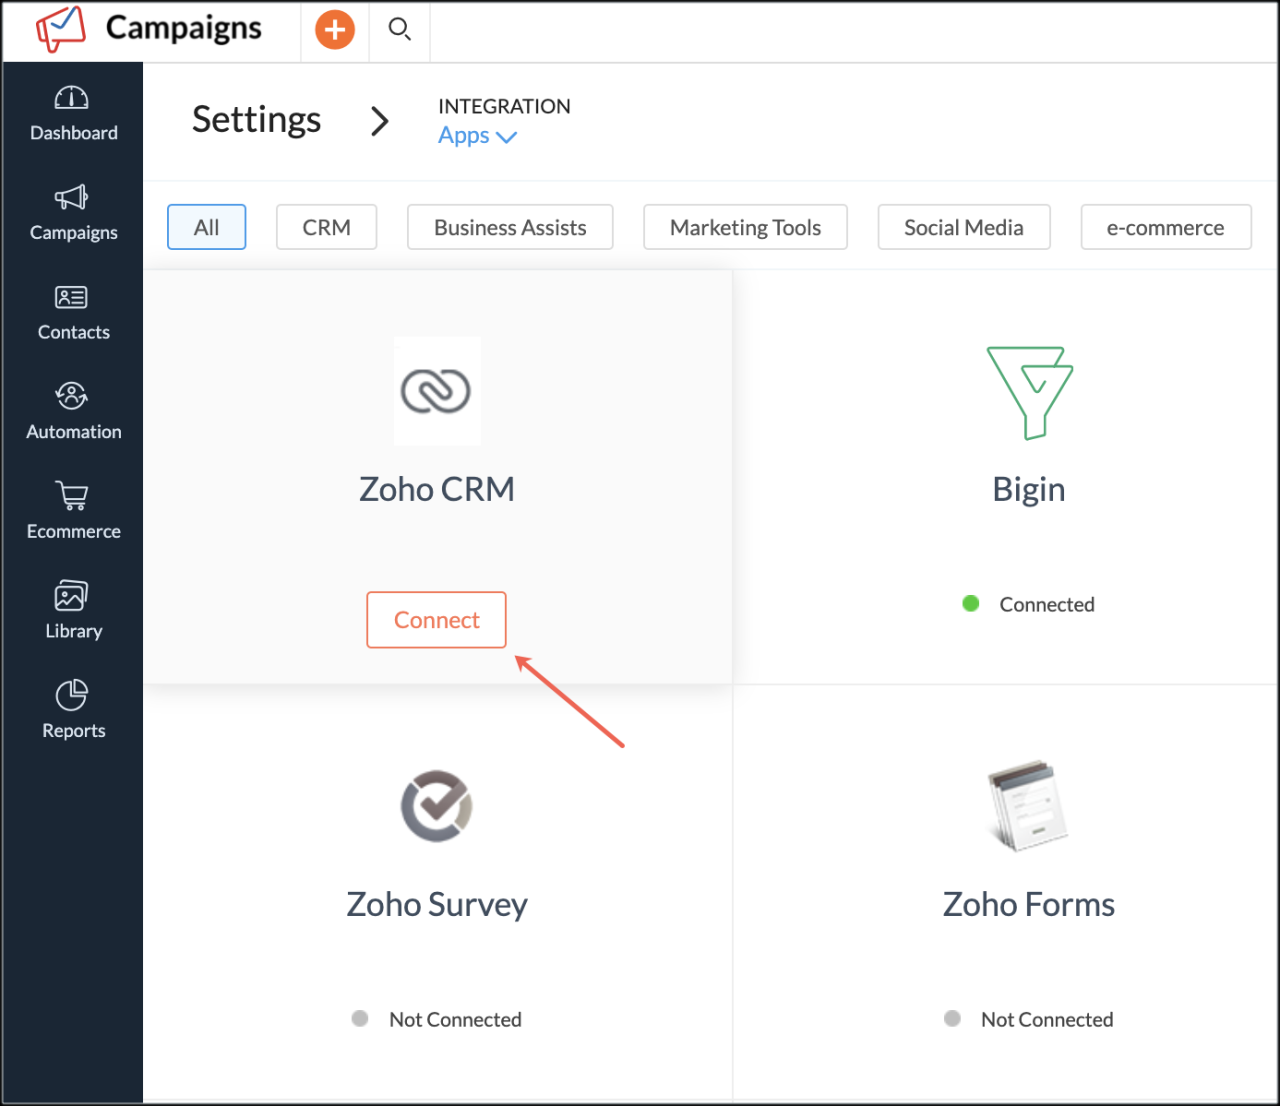This screenshot has width=1280, height=1106.
Task: Click the INTEGRATION label text
Action: click(504, 106)
